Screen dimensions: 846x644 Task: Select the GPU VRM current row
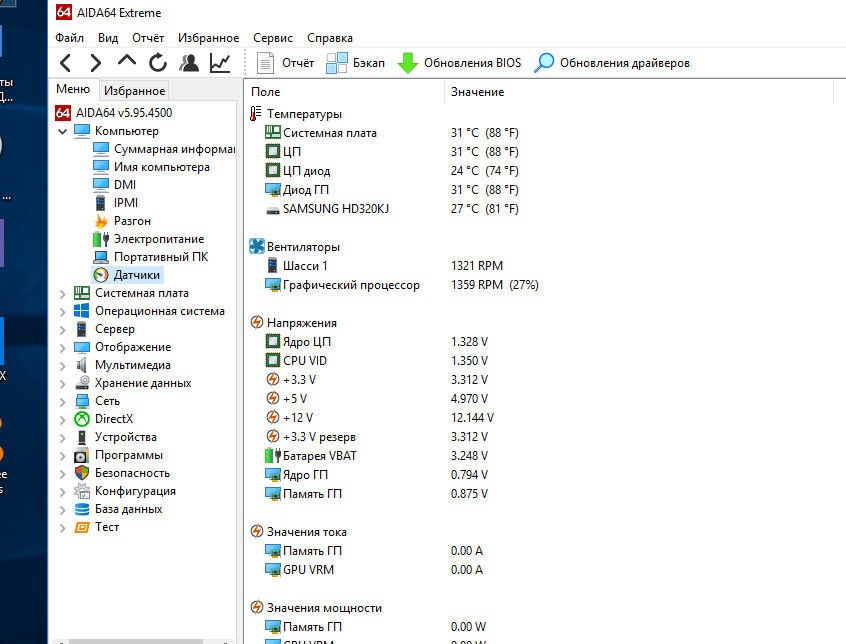[374, 570]
